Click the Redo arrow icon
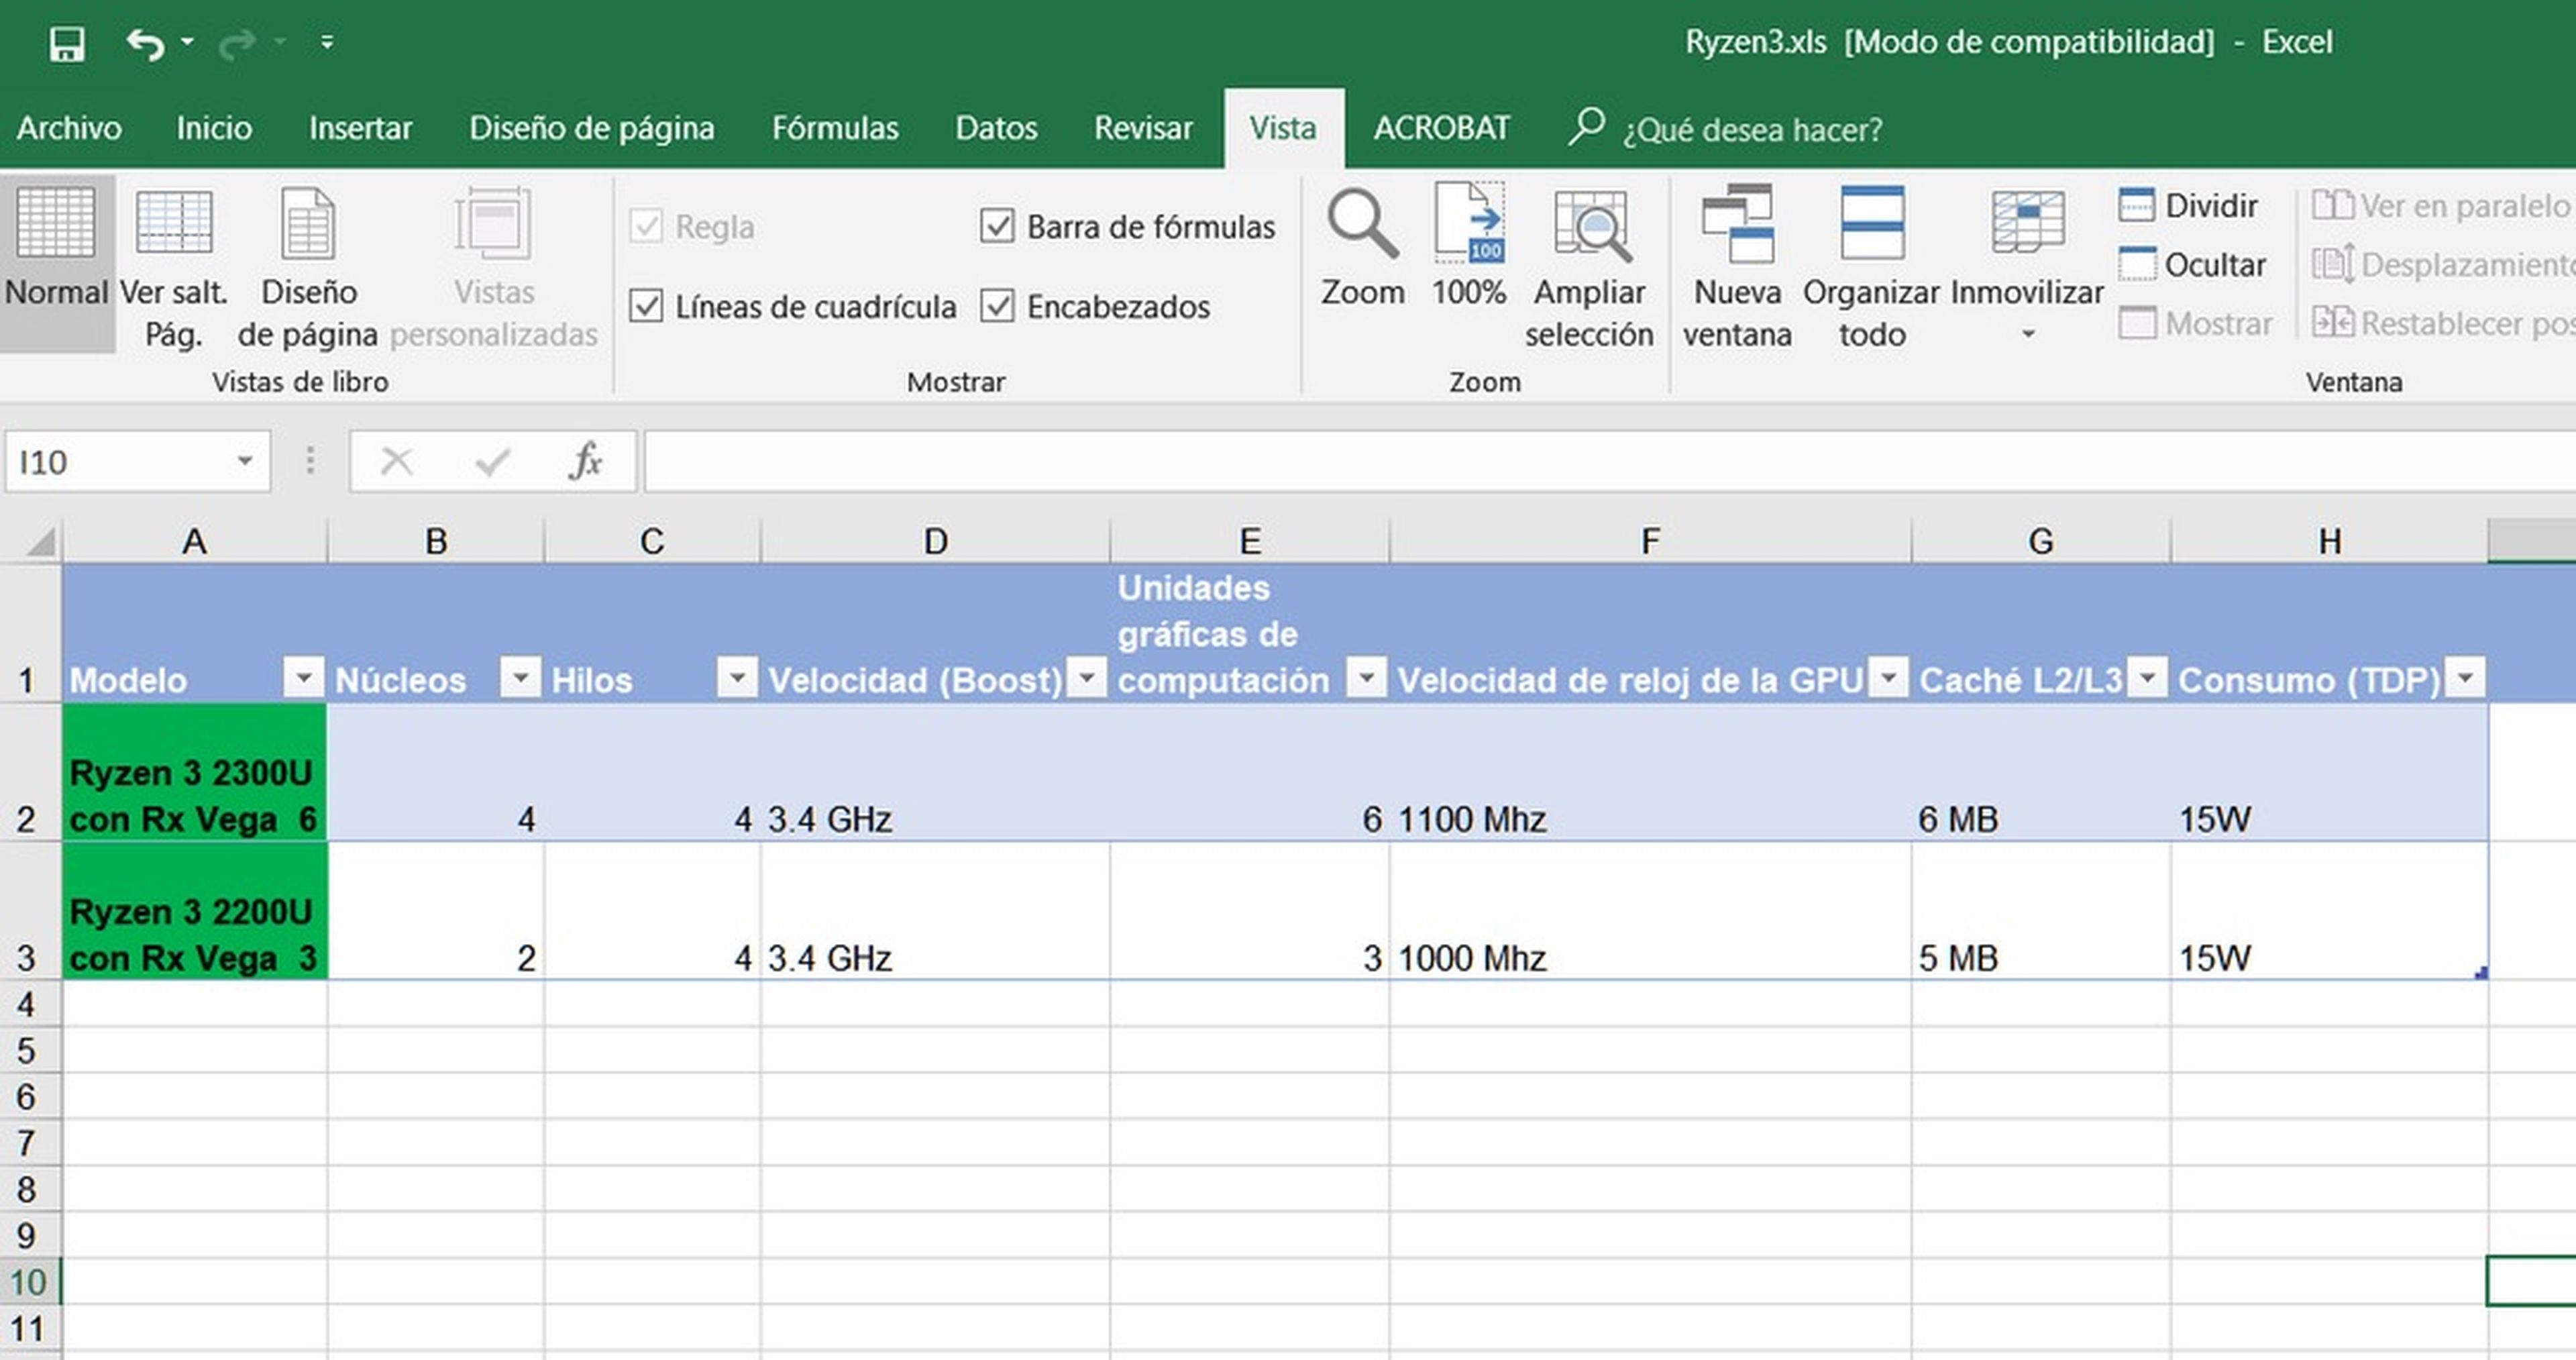Screen dimensions: 2576x1360 click(x=237, y=43)
